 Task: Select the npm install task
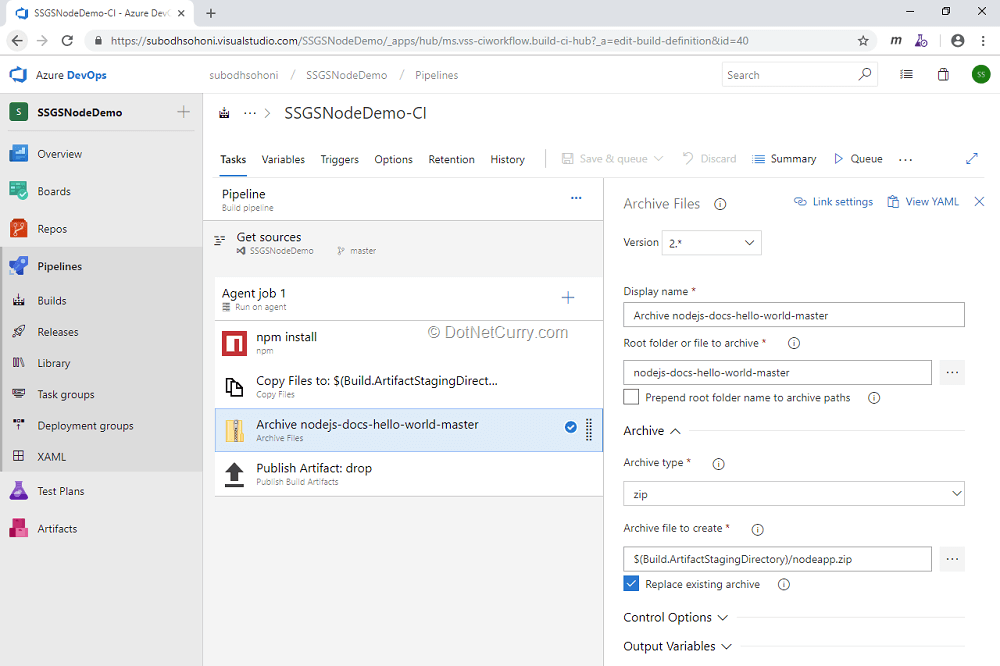click(409, 343)
